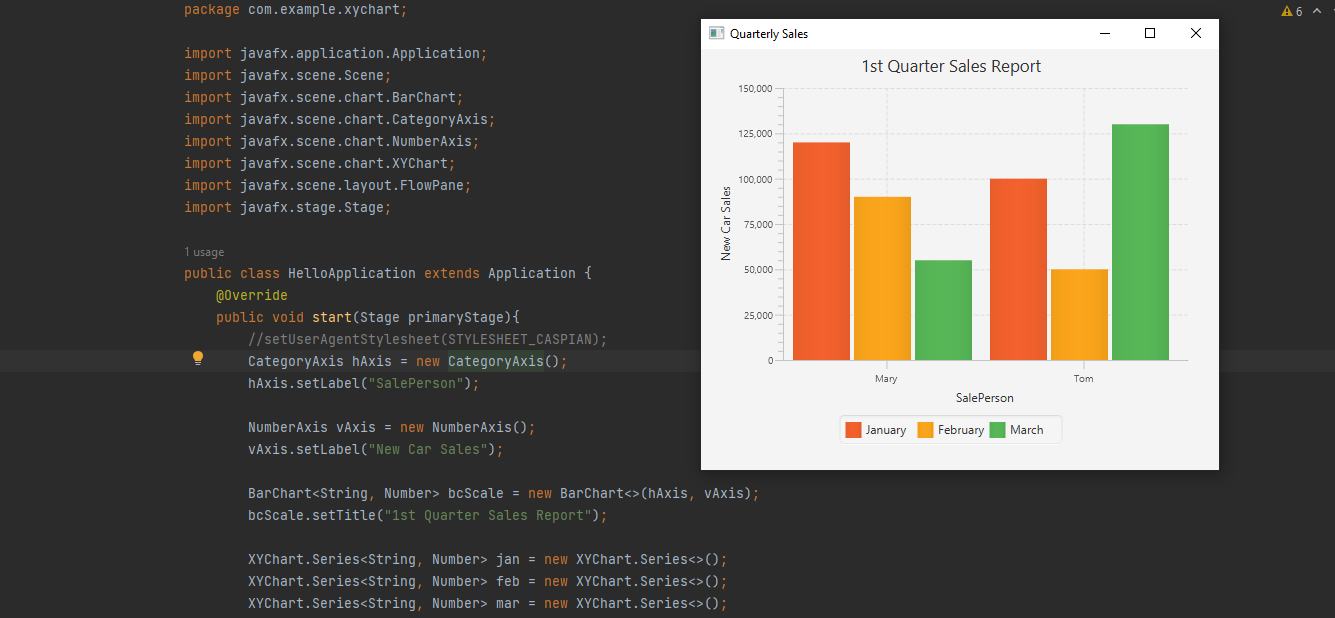Minimize the Quarterly Sales window
Viewport: 1335px width, 618px height.
click(x=1105, y=33)
